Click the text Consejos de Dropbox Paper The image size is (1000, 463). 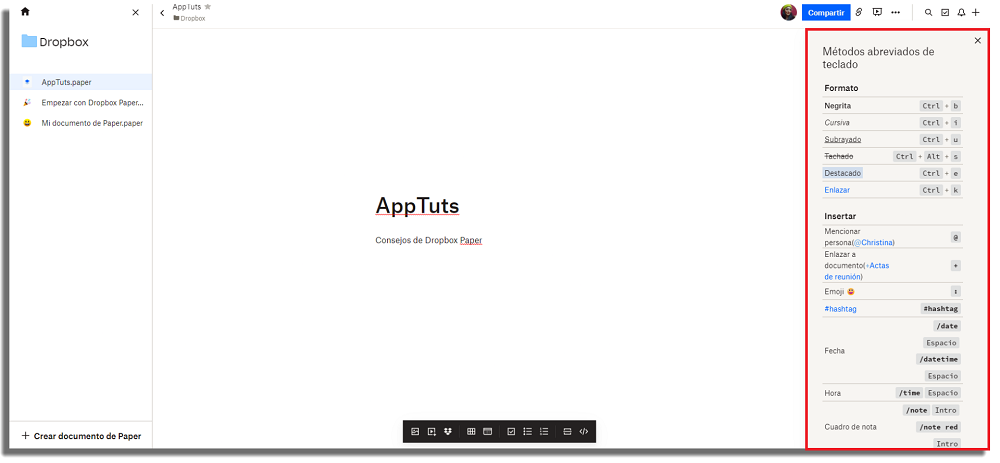[429, 240]
